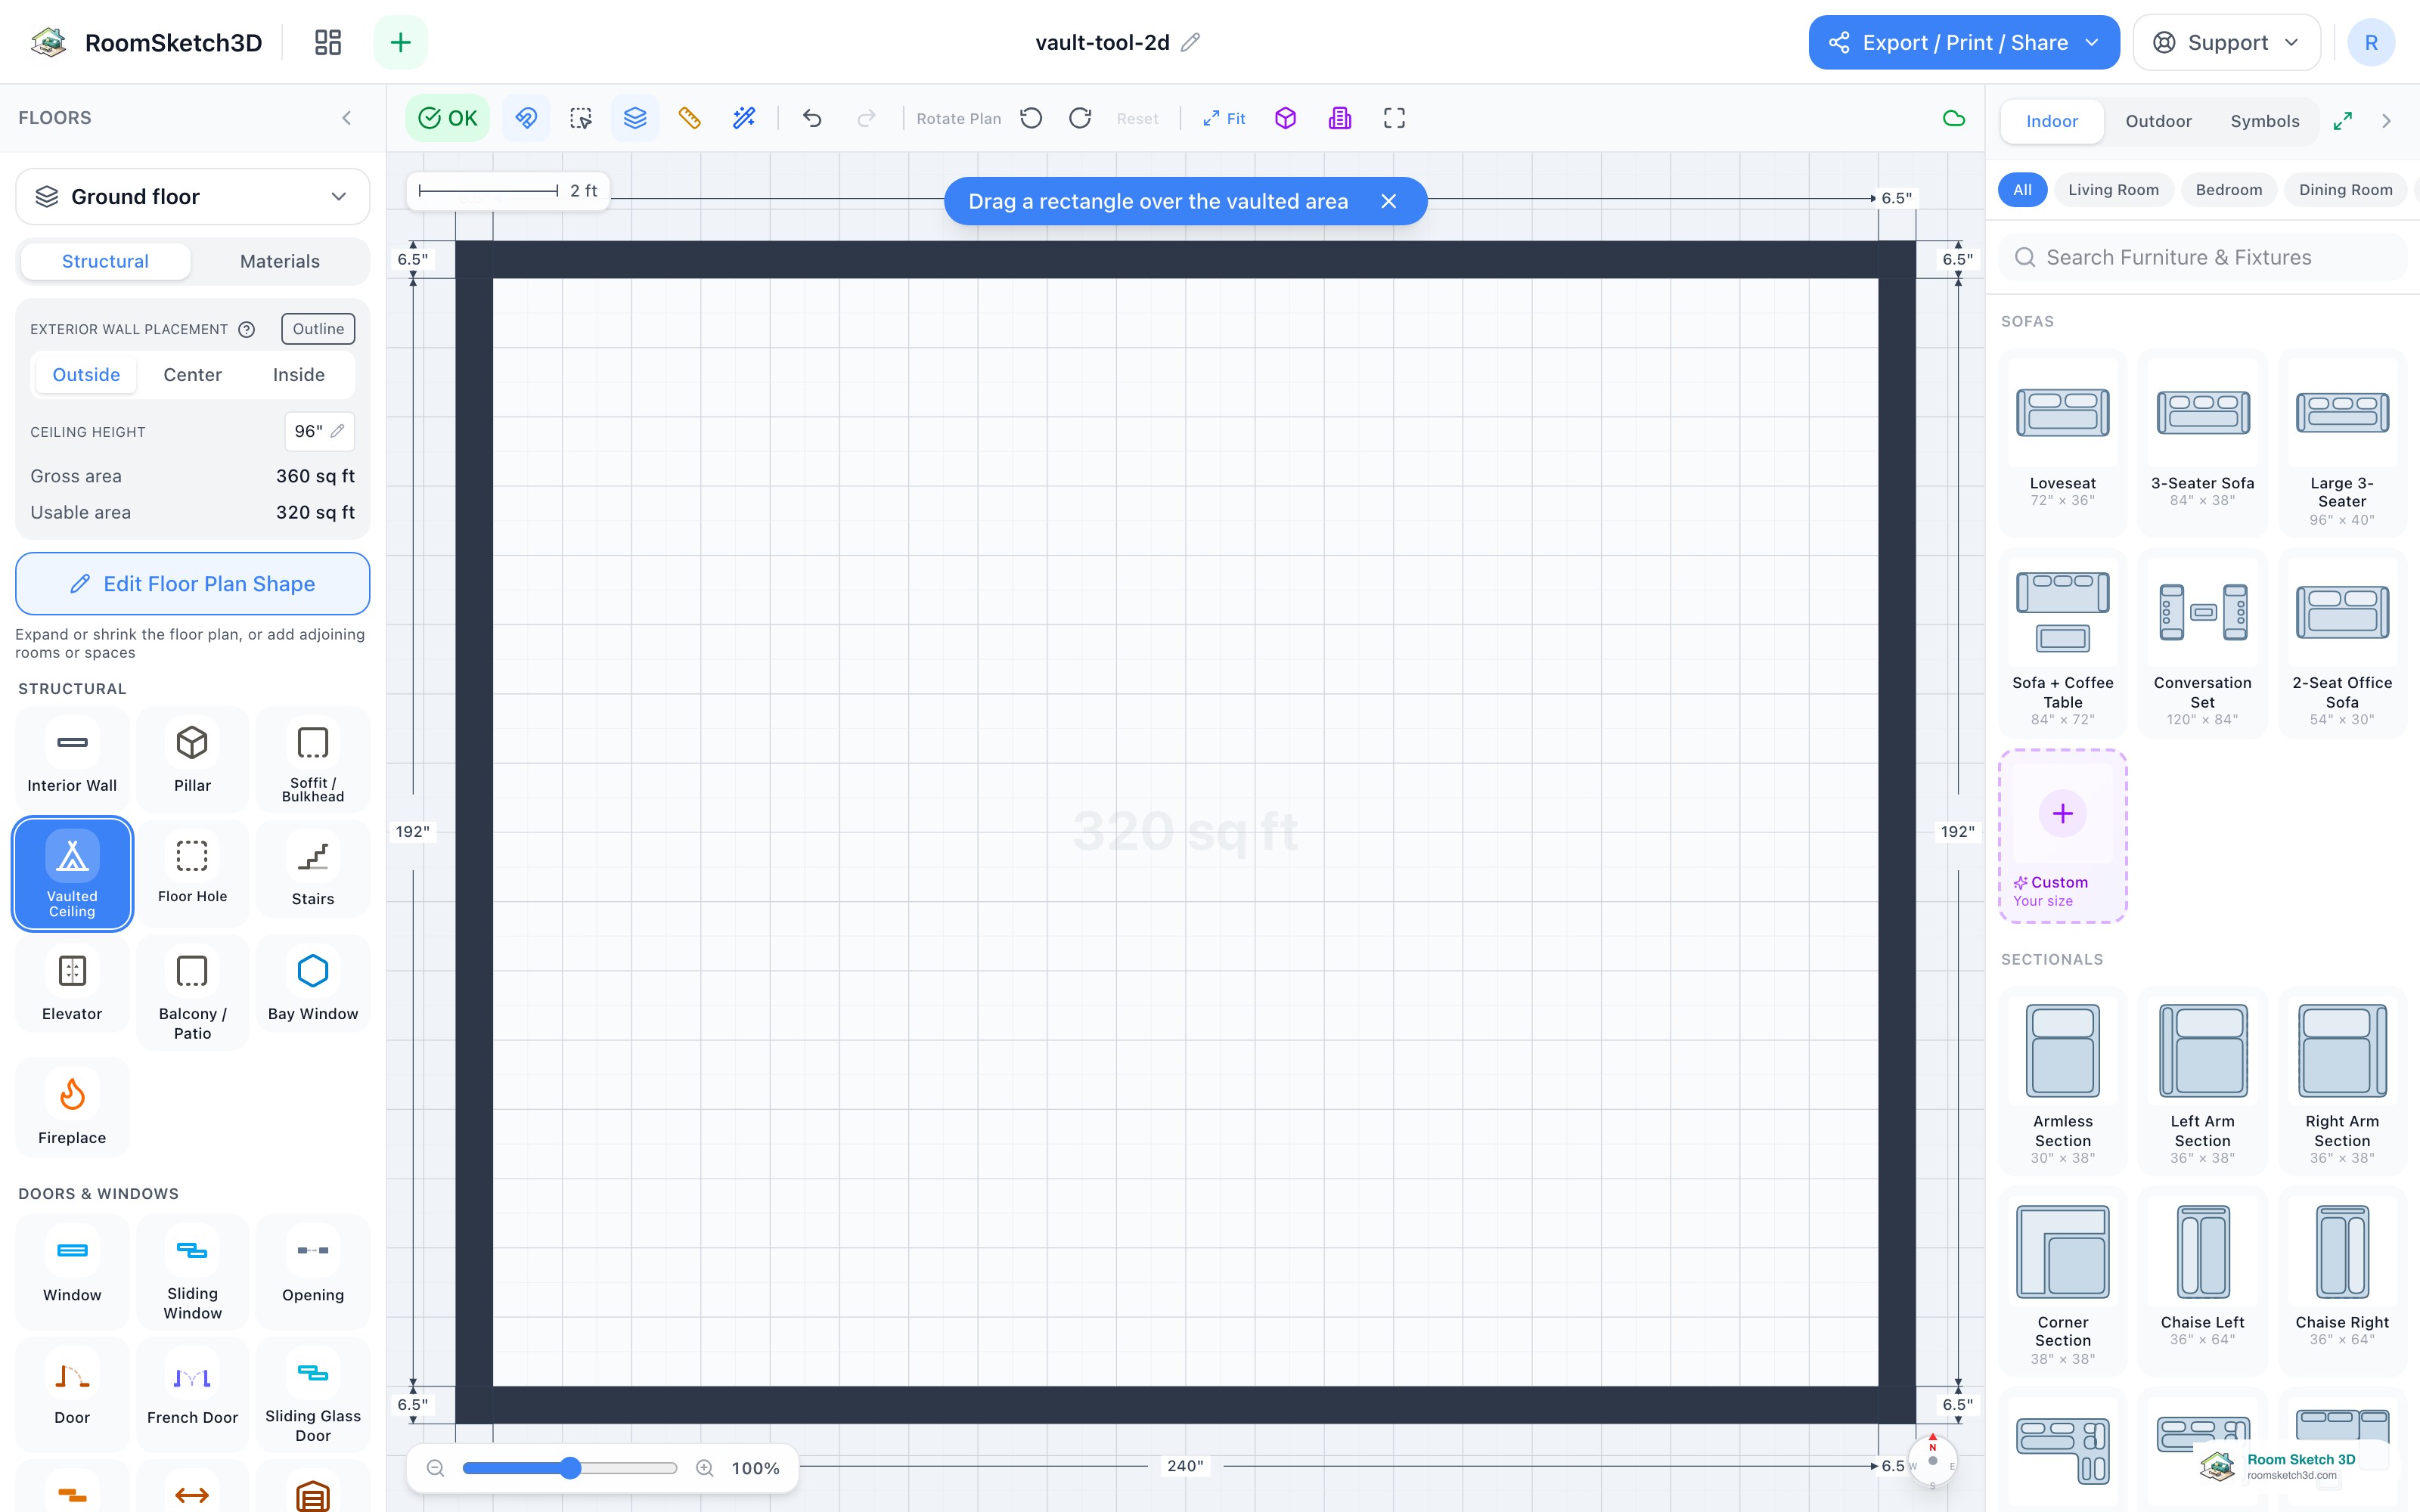The width and height of the screenshot is (2420, 1512).
Task: Switch to the Materials tab
Action: click(280, 261)
